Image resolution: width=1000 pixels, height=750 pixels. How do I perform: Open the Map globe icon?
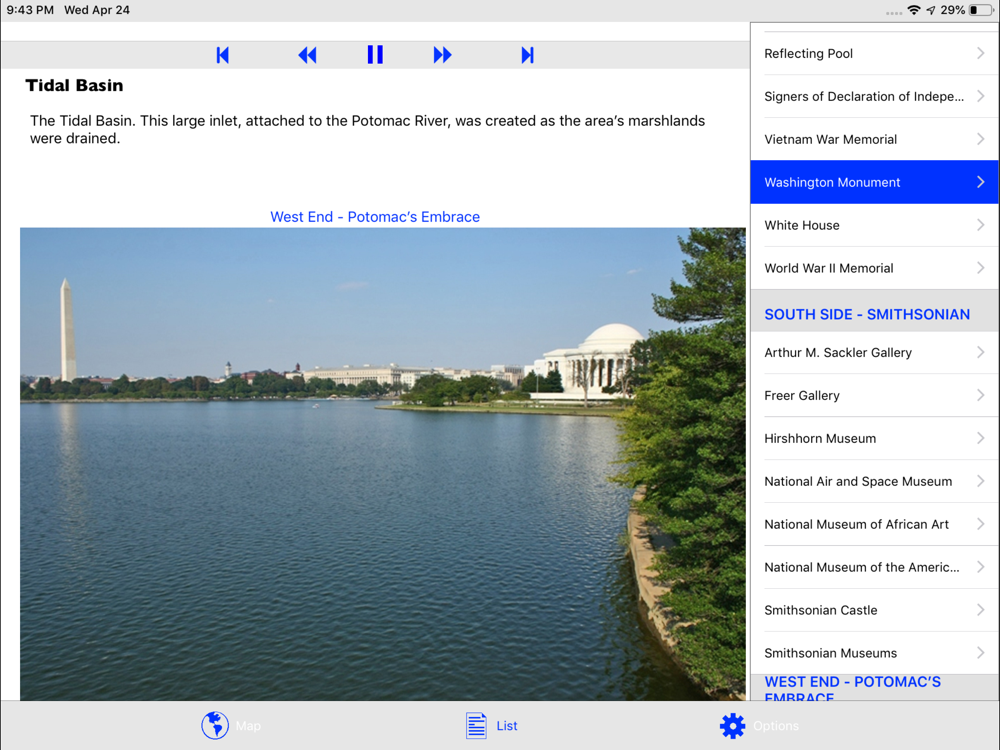pyautogui.click(x=215, y=726)
